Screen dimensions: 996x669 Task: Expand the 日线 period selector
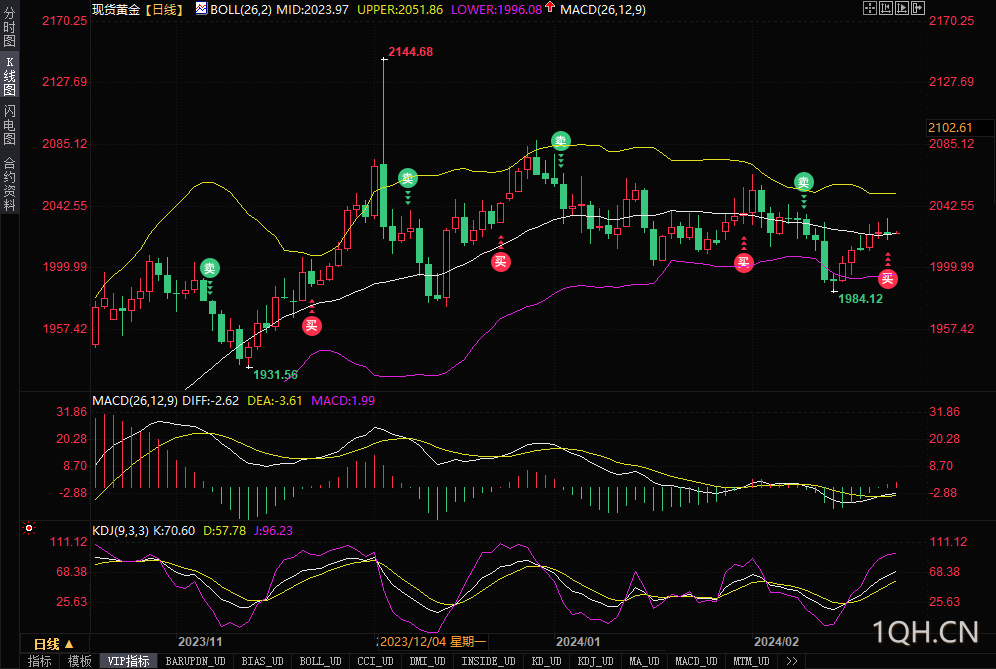tap(54, 644)
